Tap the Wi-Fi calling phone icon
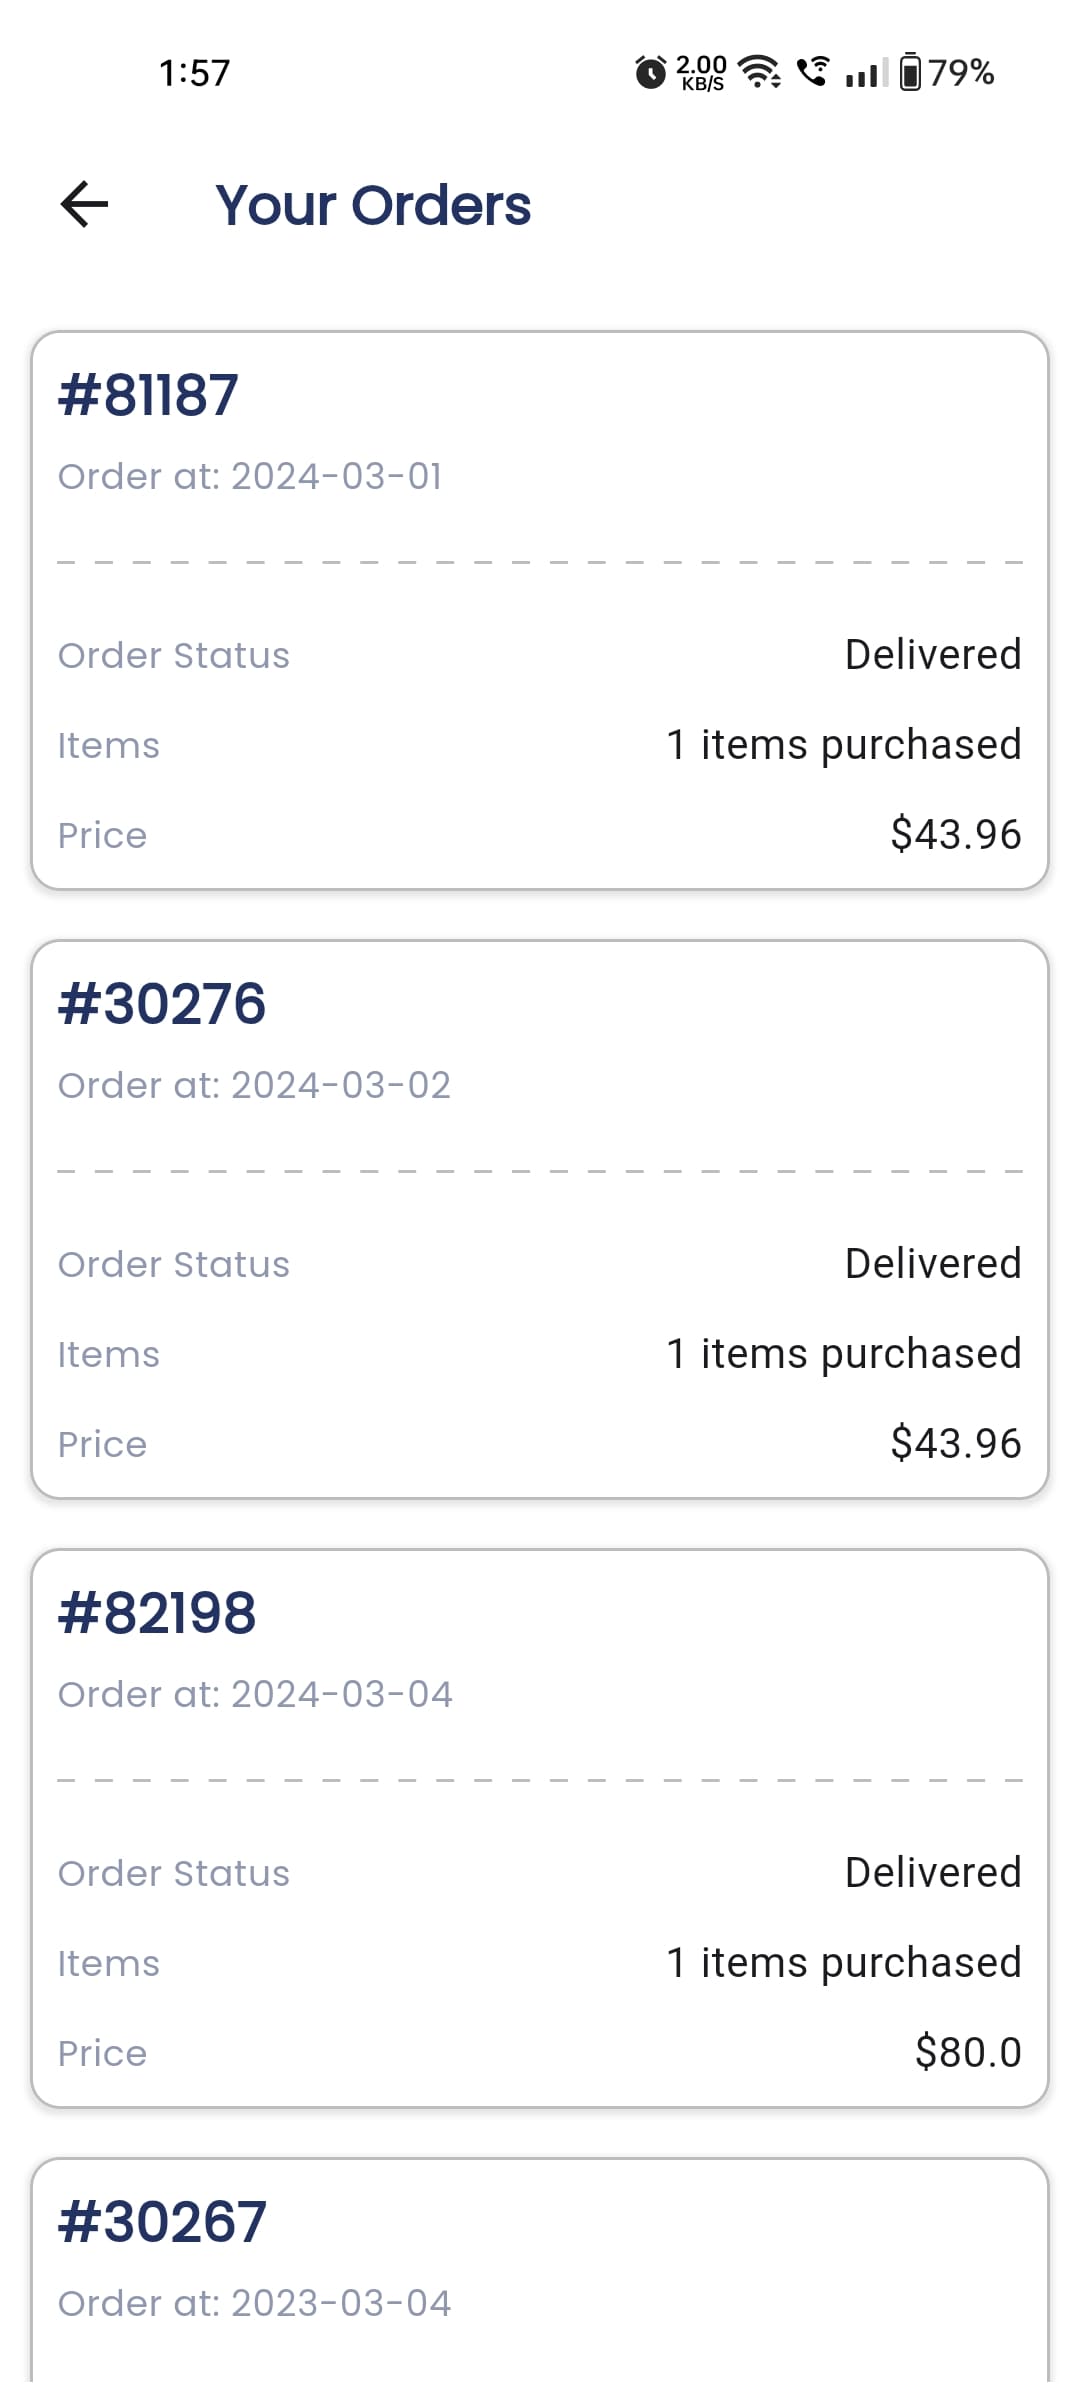This screenshot has width=1080, height=2400. 812,72
